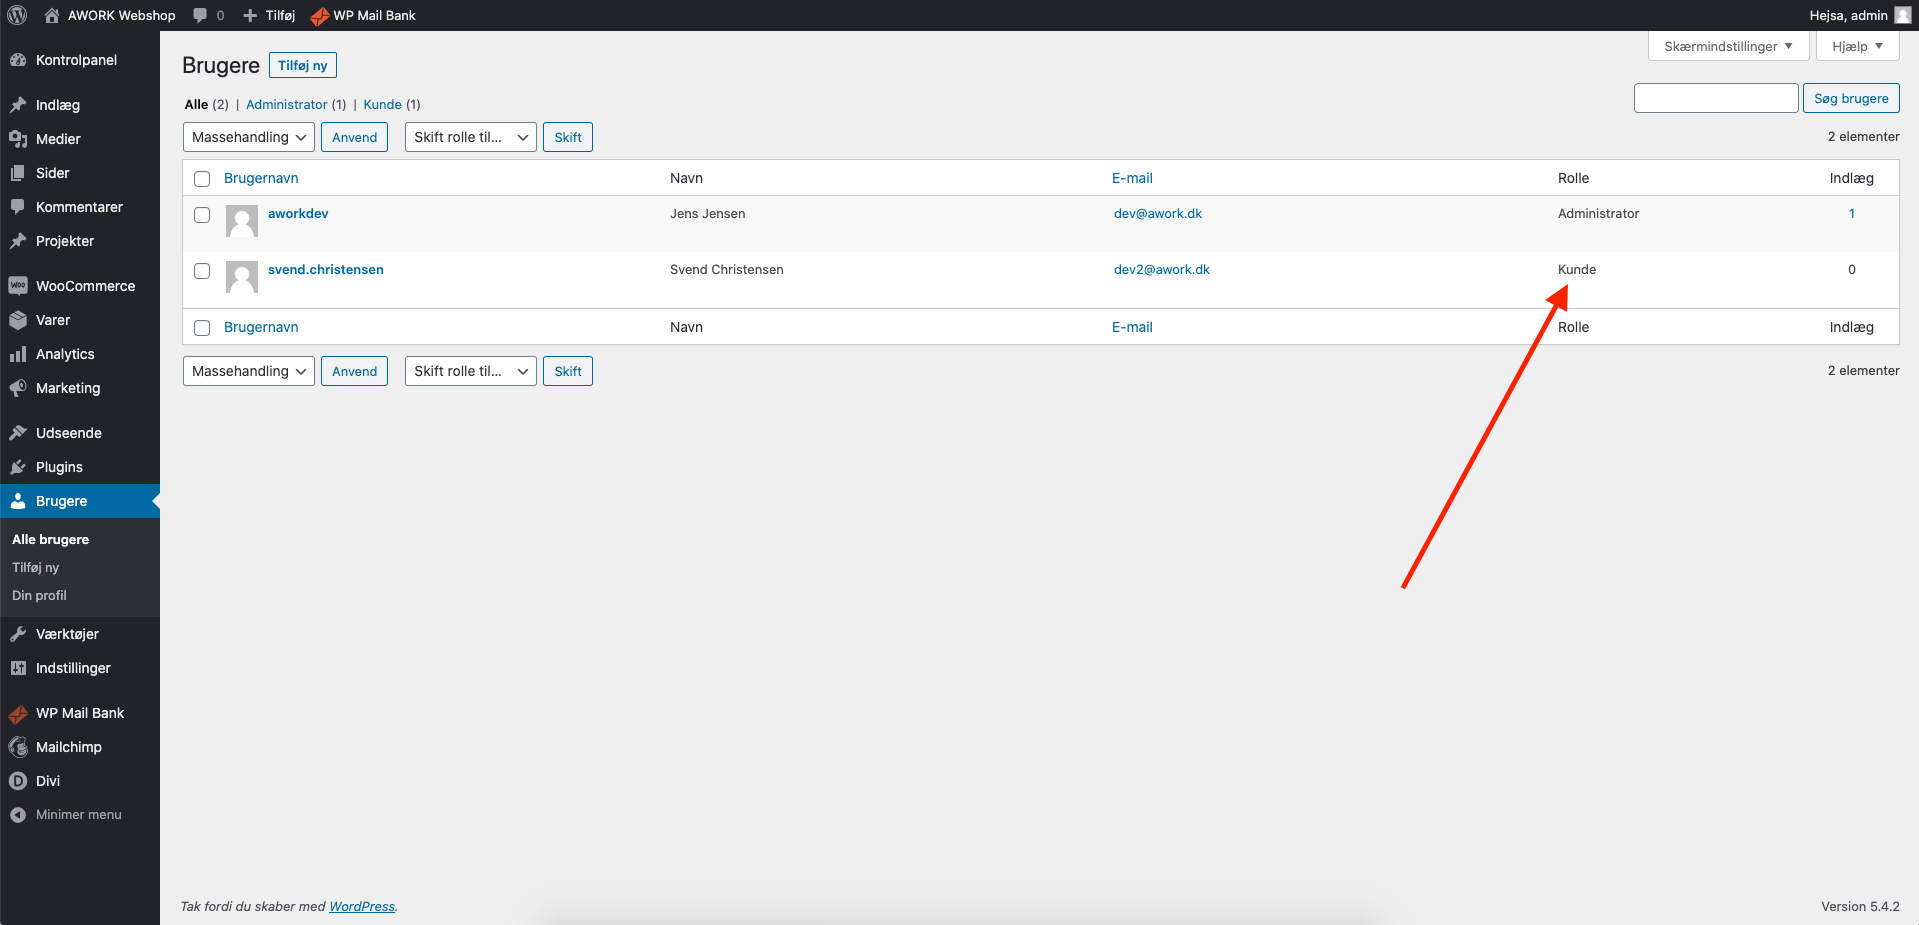The width and height of the screenshot is (1919, 925).
Task: Click svend.christensen's avatar thumbnail
Action: click(x=242, y=277)
